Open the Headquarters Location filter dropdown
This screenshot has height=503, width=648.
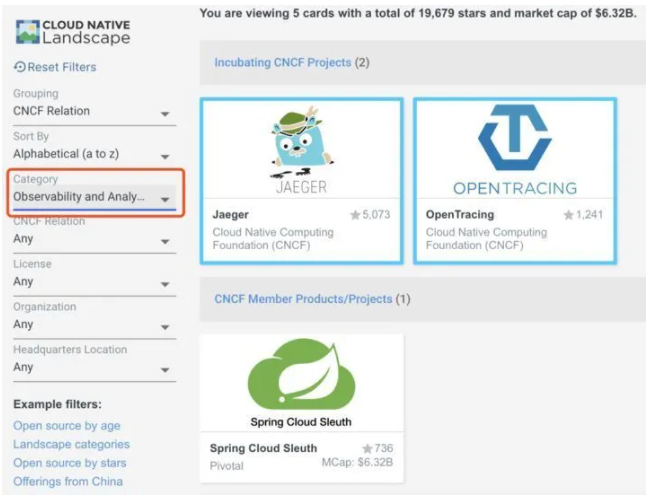(94, 368)
